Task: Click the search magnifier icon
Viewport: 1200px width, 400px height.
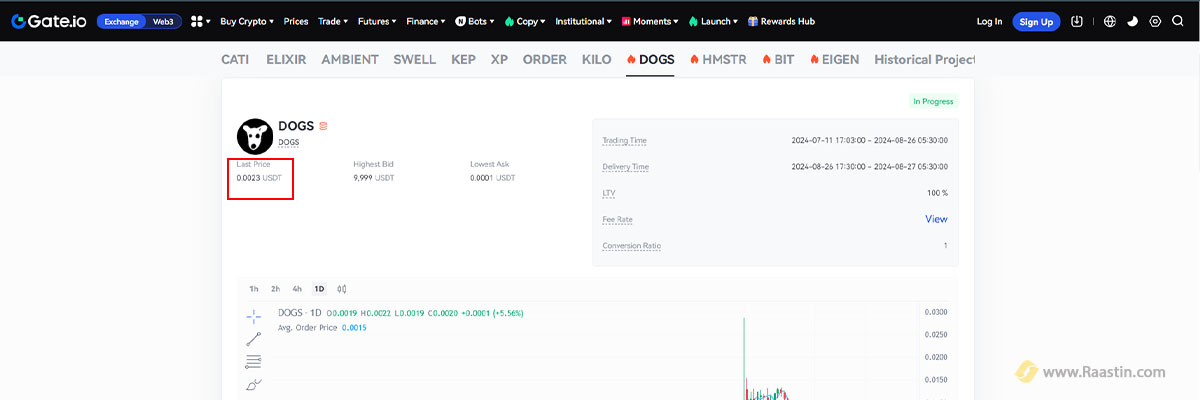Action: tap(1180, 21)
